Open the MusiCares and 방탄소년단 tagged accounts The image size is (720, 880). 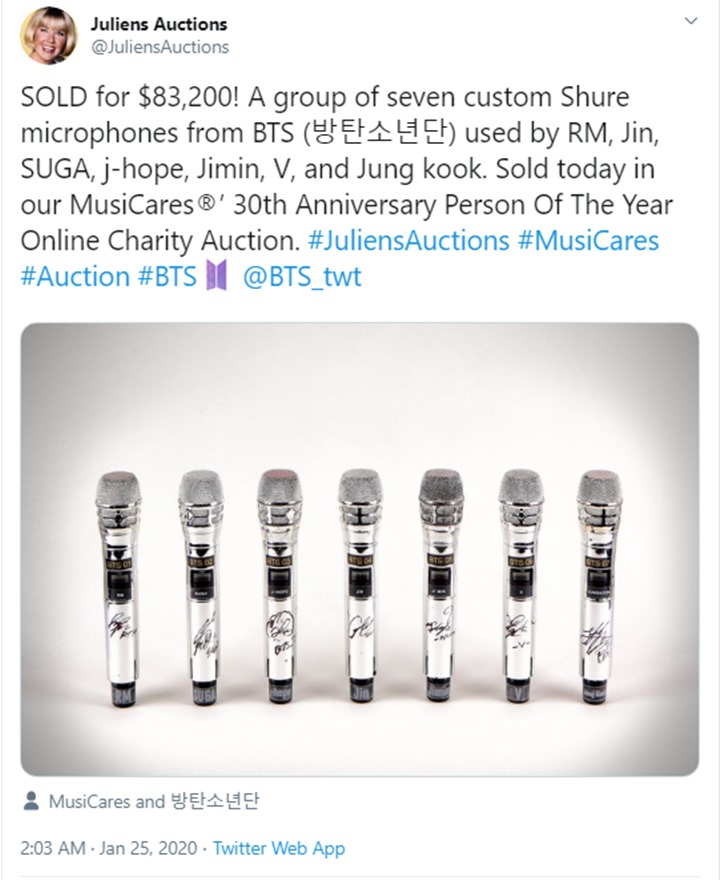154,801
